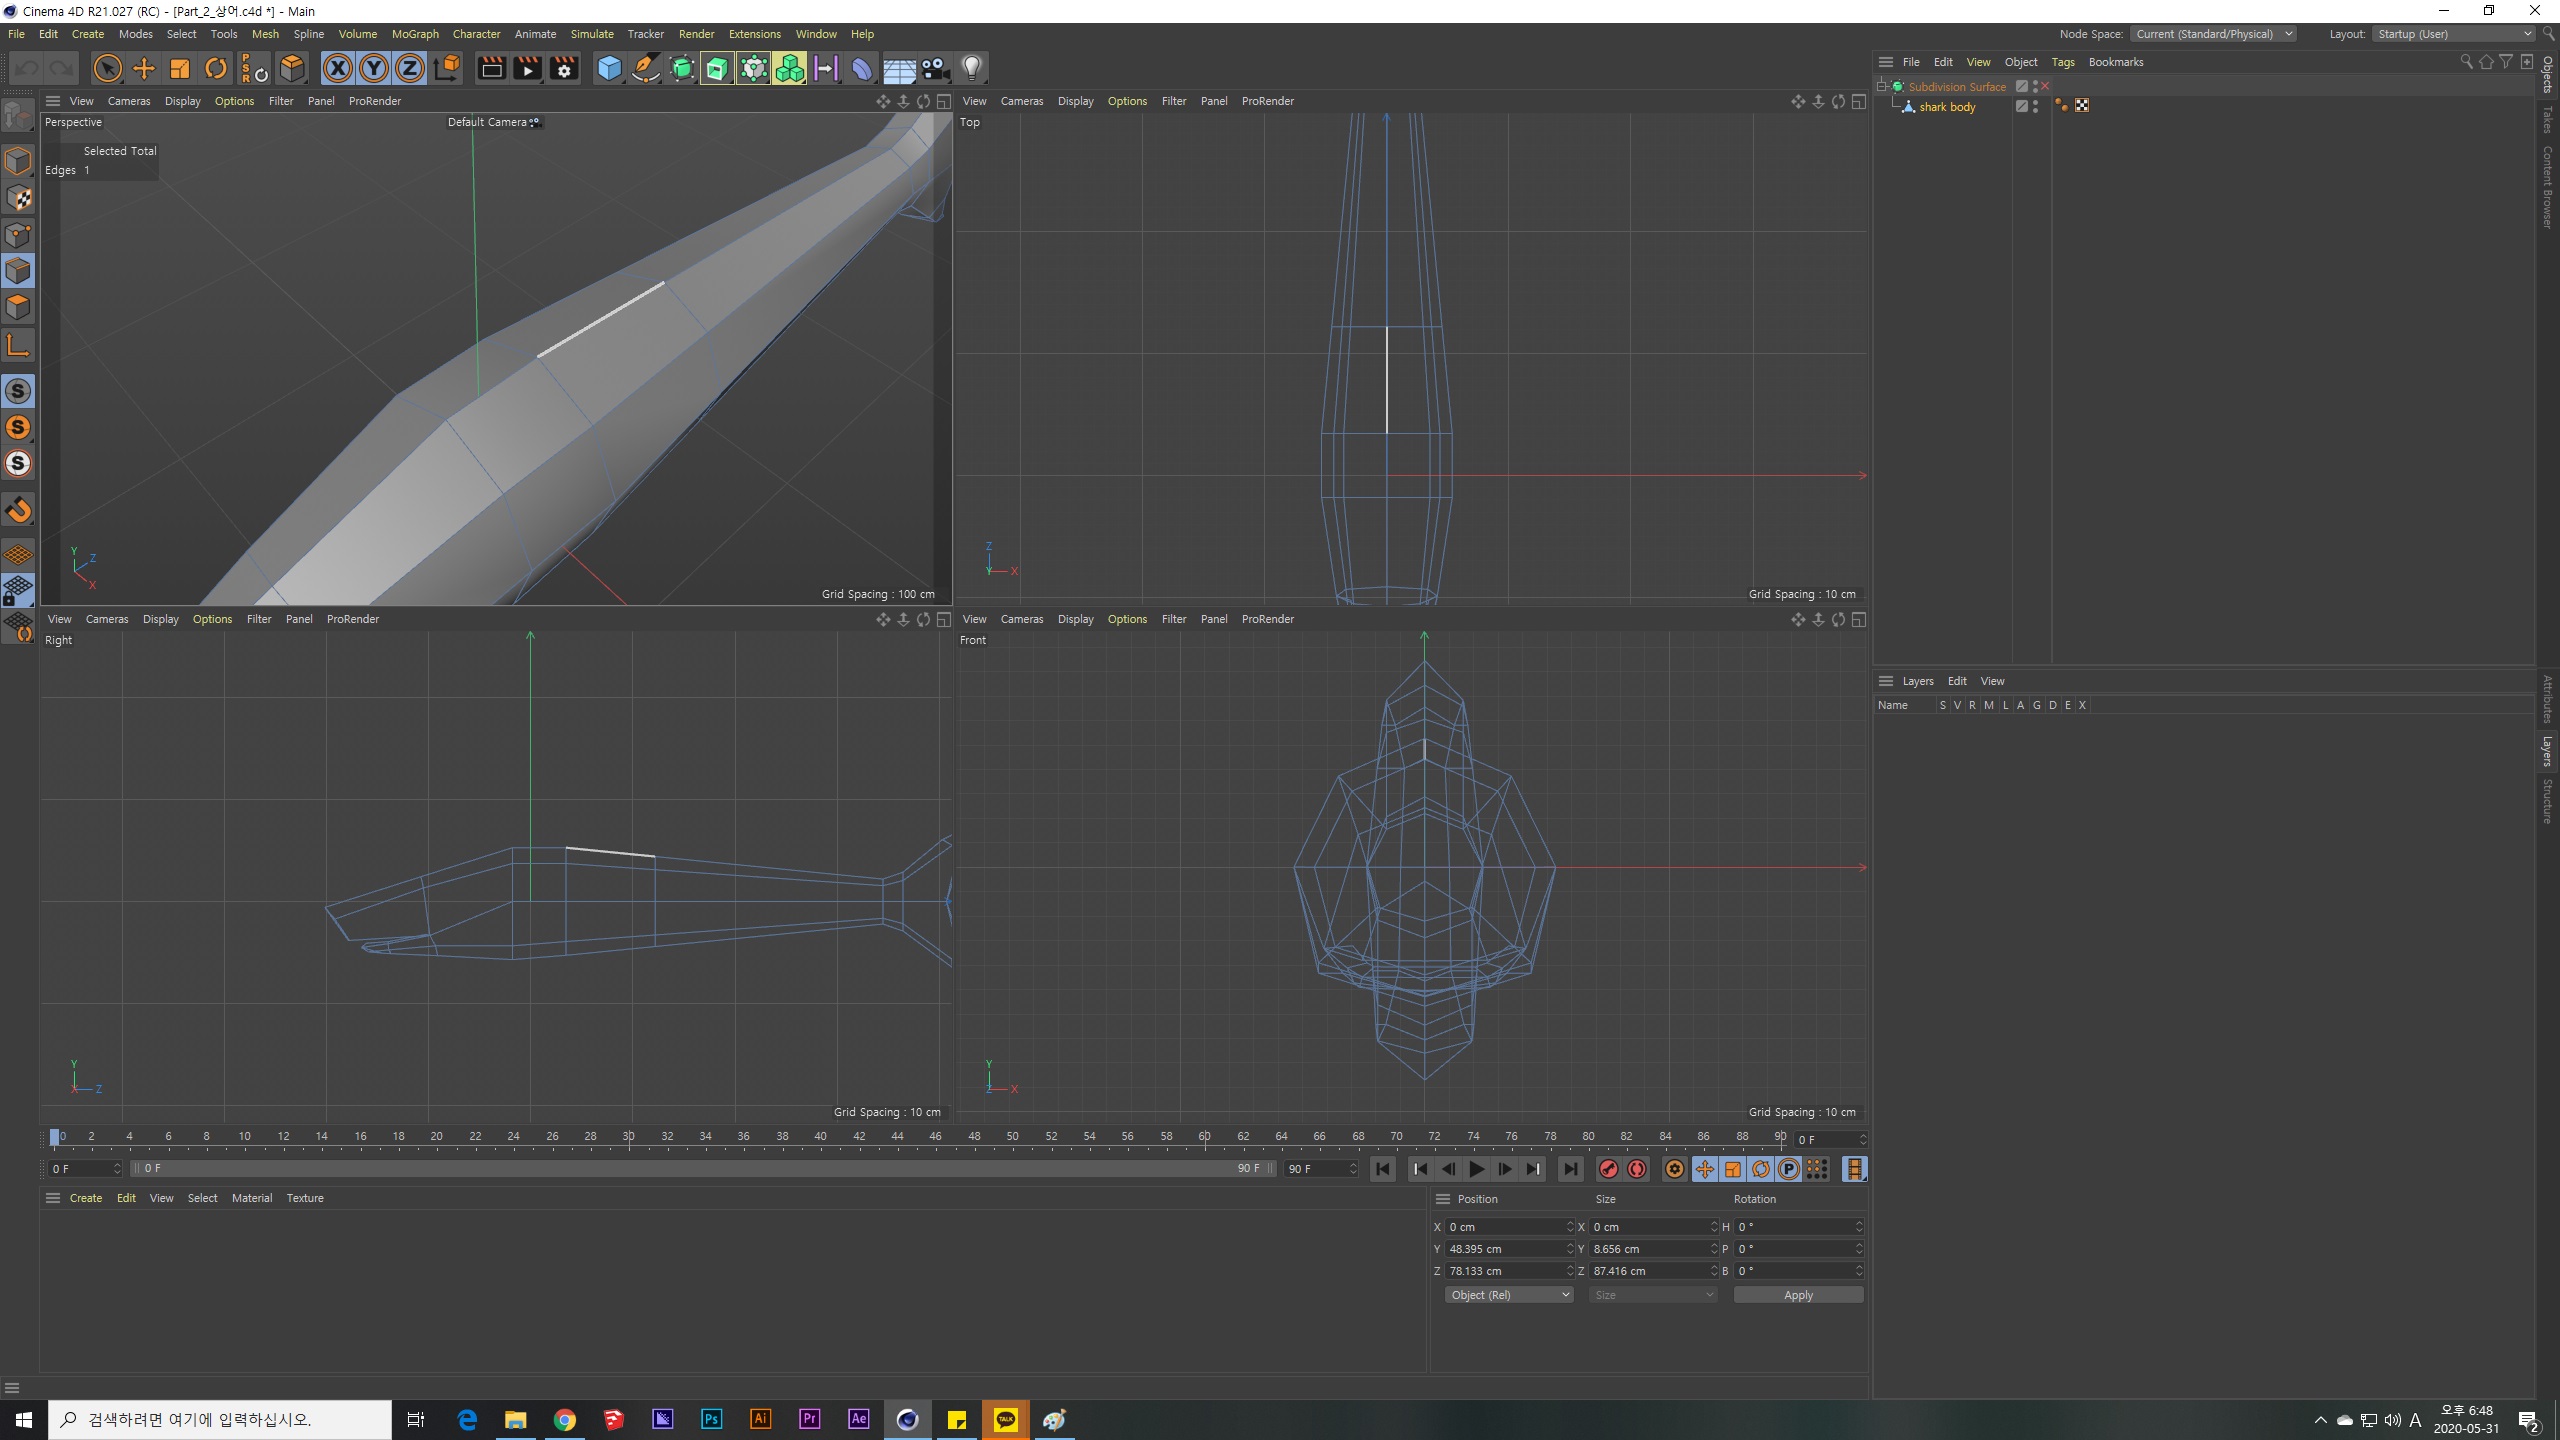Image resolution: width=2560 pixels, height=1440 pixels.
Task: Open the Object (Rel) coordinate dropdown
Action: (1509, 1295)
